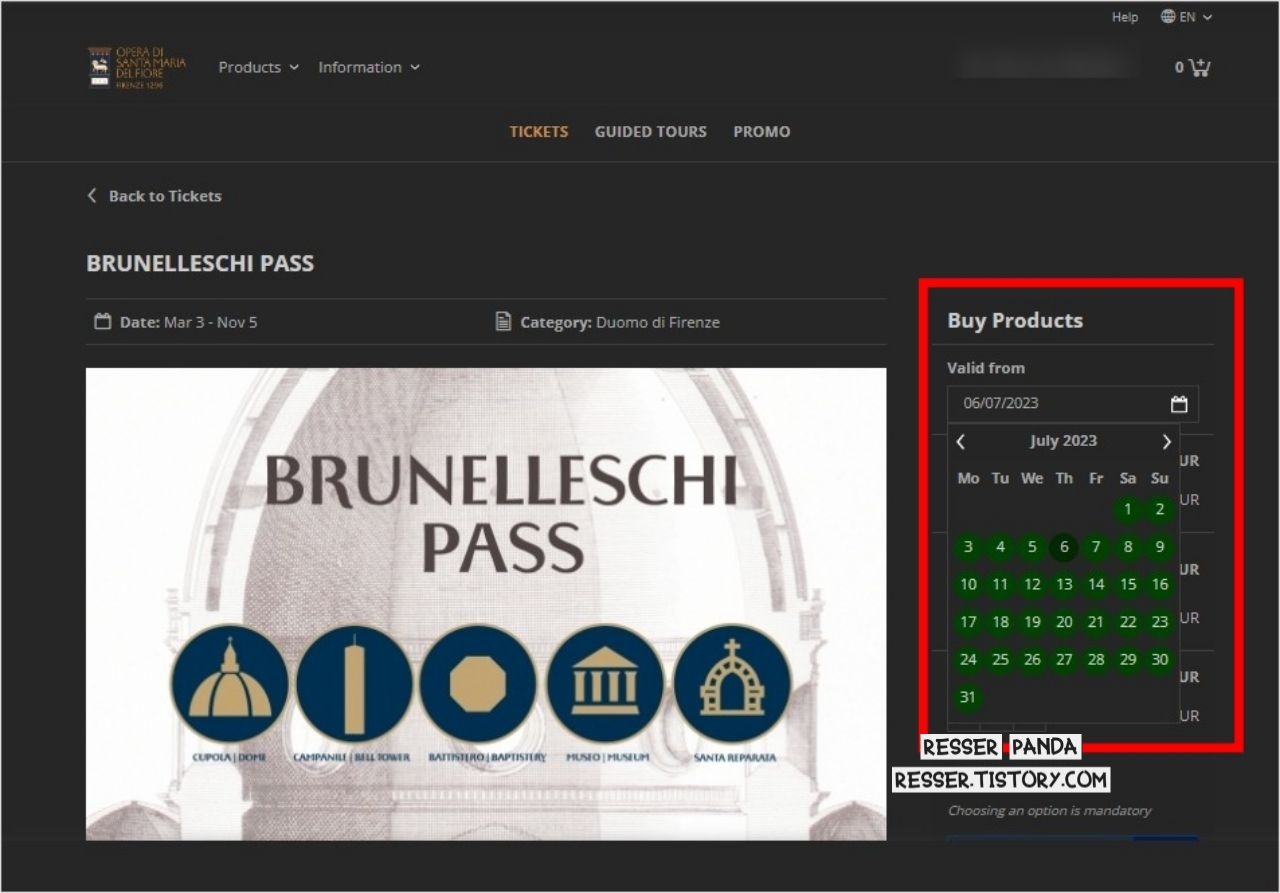Select Saturday July 8
The image size is (1280, 893).
tap(1128, 547)
